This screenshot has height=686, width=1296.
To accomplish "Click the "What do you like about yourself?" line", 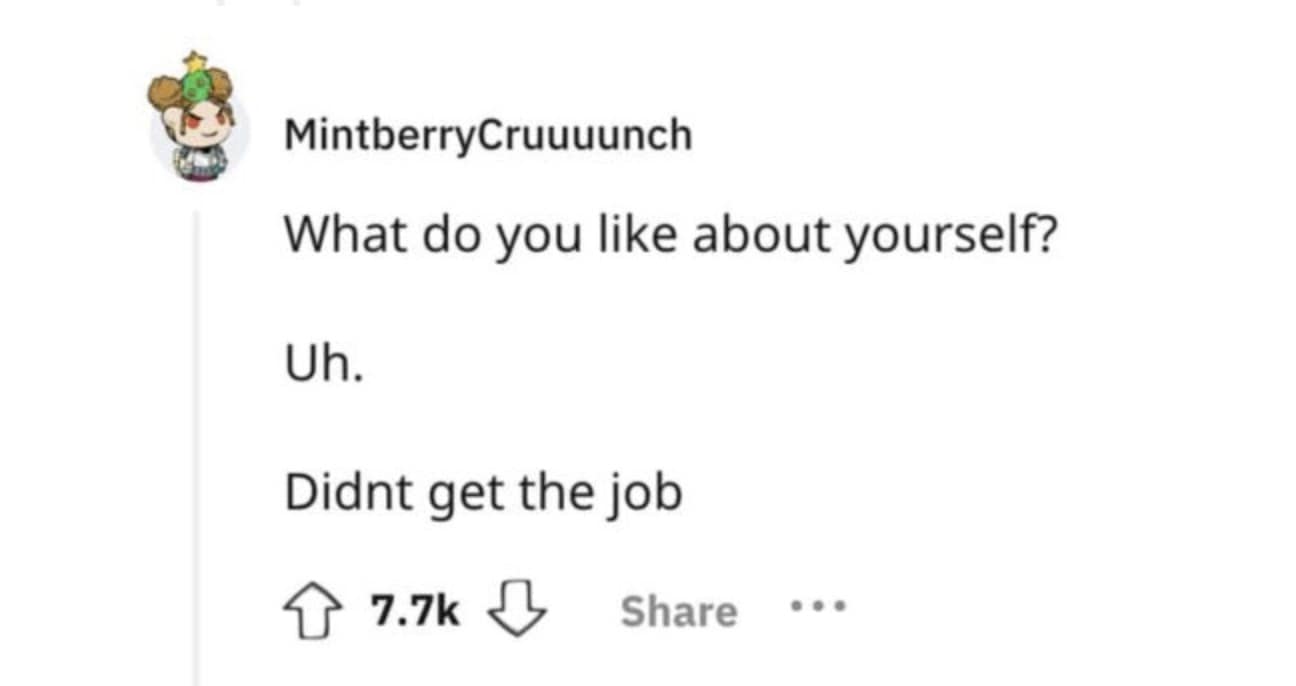I will pos(668,236).
